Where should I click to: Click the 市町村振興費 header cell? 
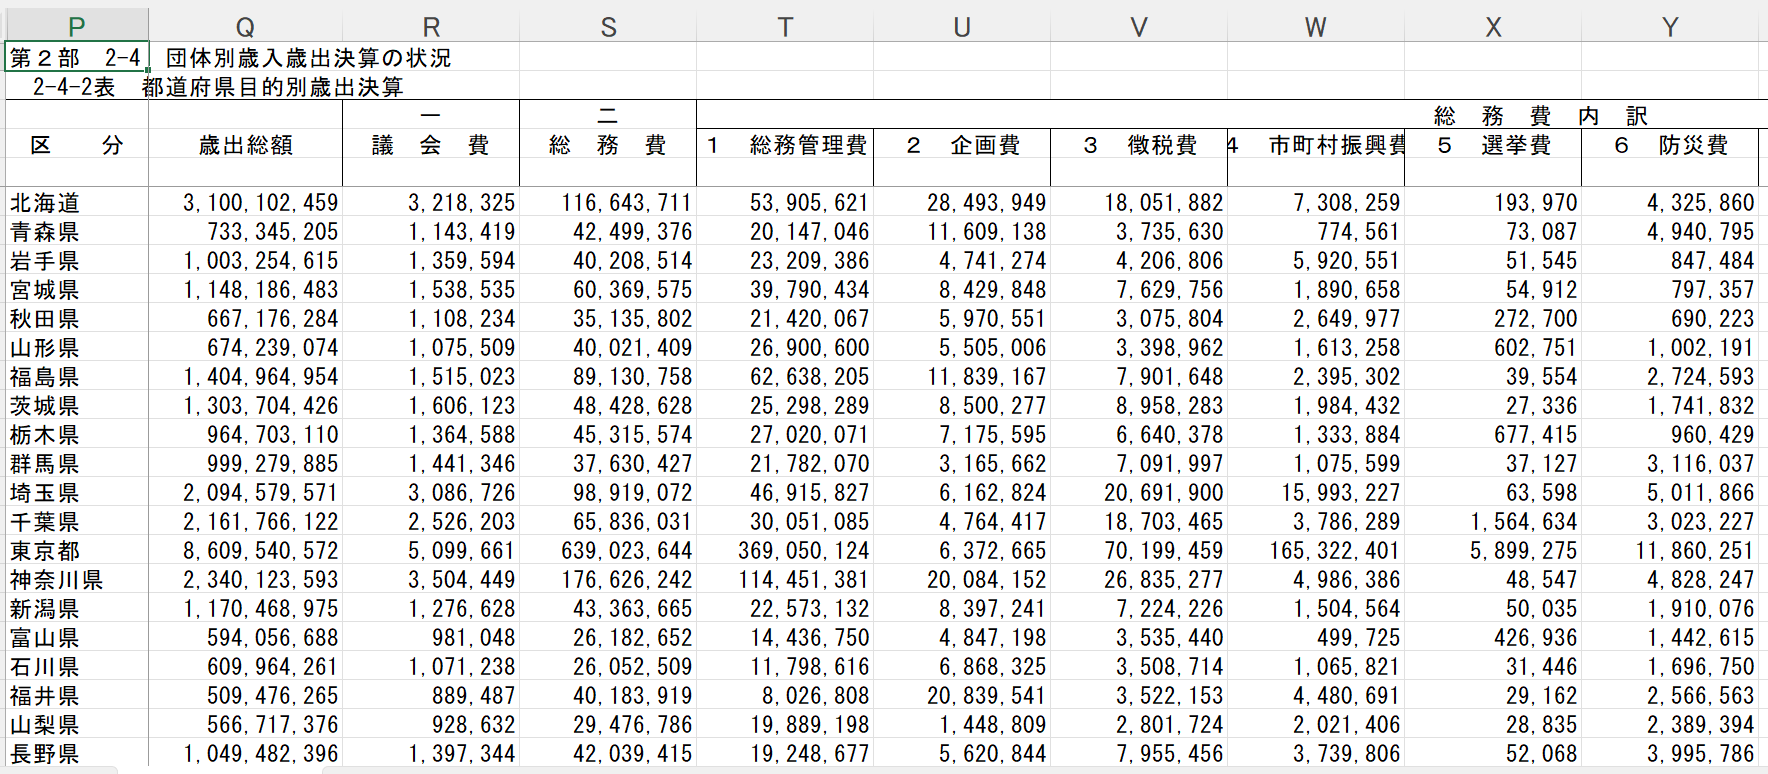tap(1316, 145)
